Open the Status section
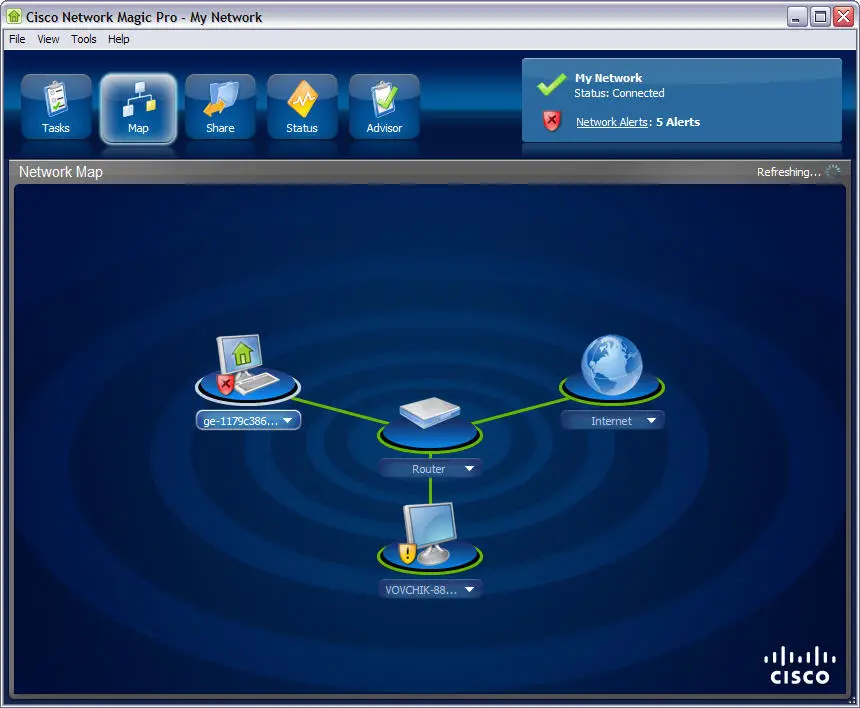 pyautogui.click(x=302, y=107)
